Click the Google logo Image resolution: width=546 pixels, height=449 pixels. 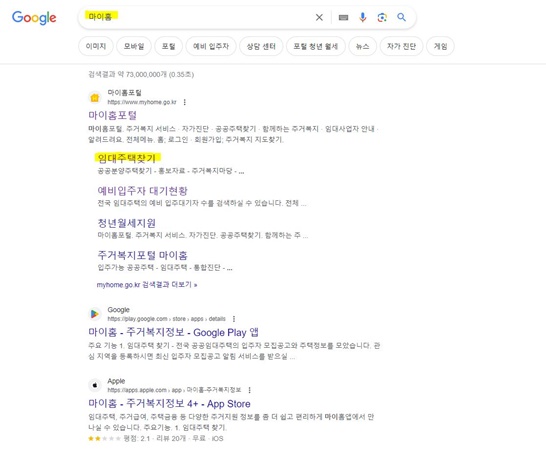click(x=34, y=17)
